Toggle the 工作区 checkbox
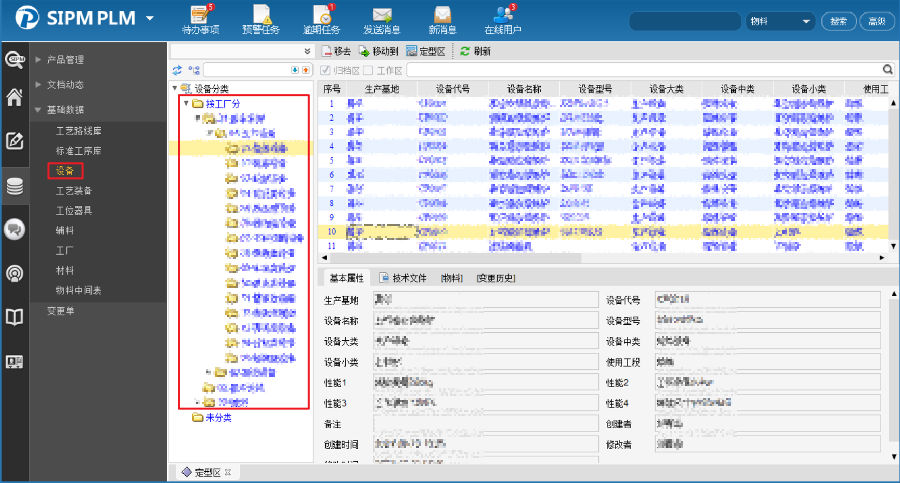The image size is (900, 483). click(x=368, y=70)
